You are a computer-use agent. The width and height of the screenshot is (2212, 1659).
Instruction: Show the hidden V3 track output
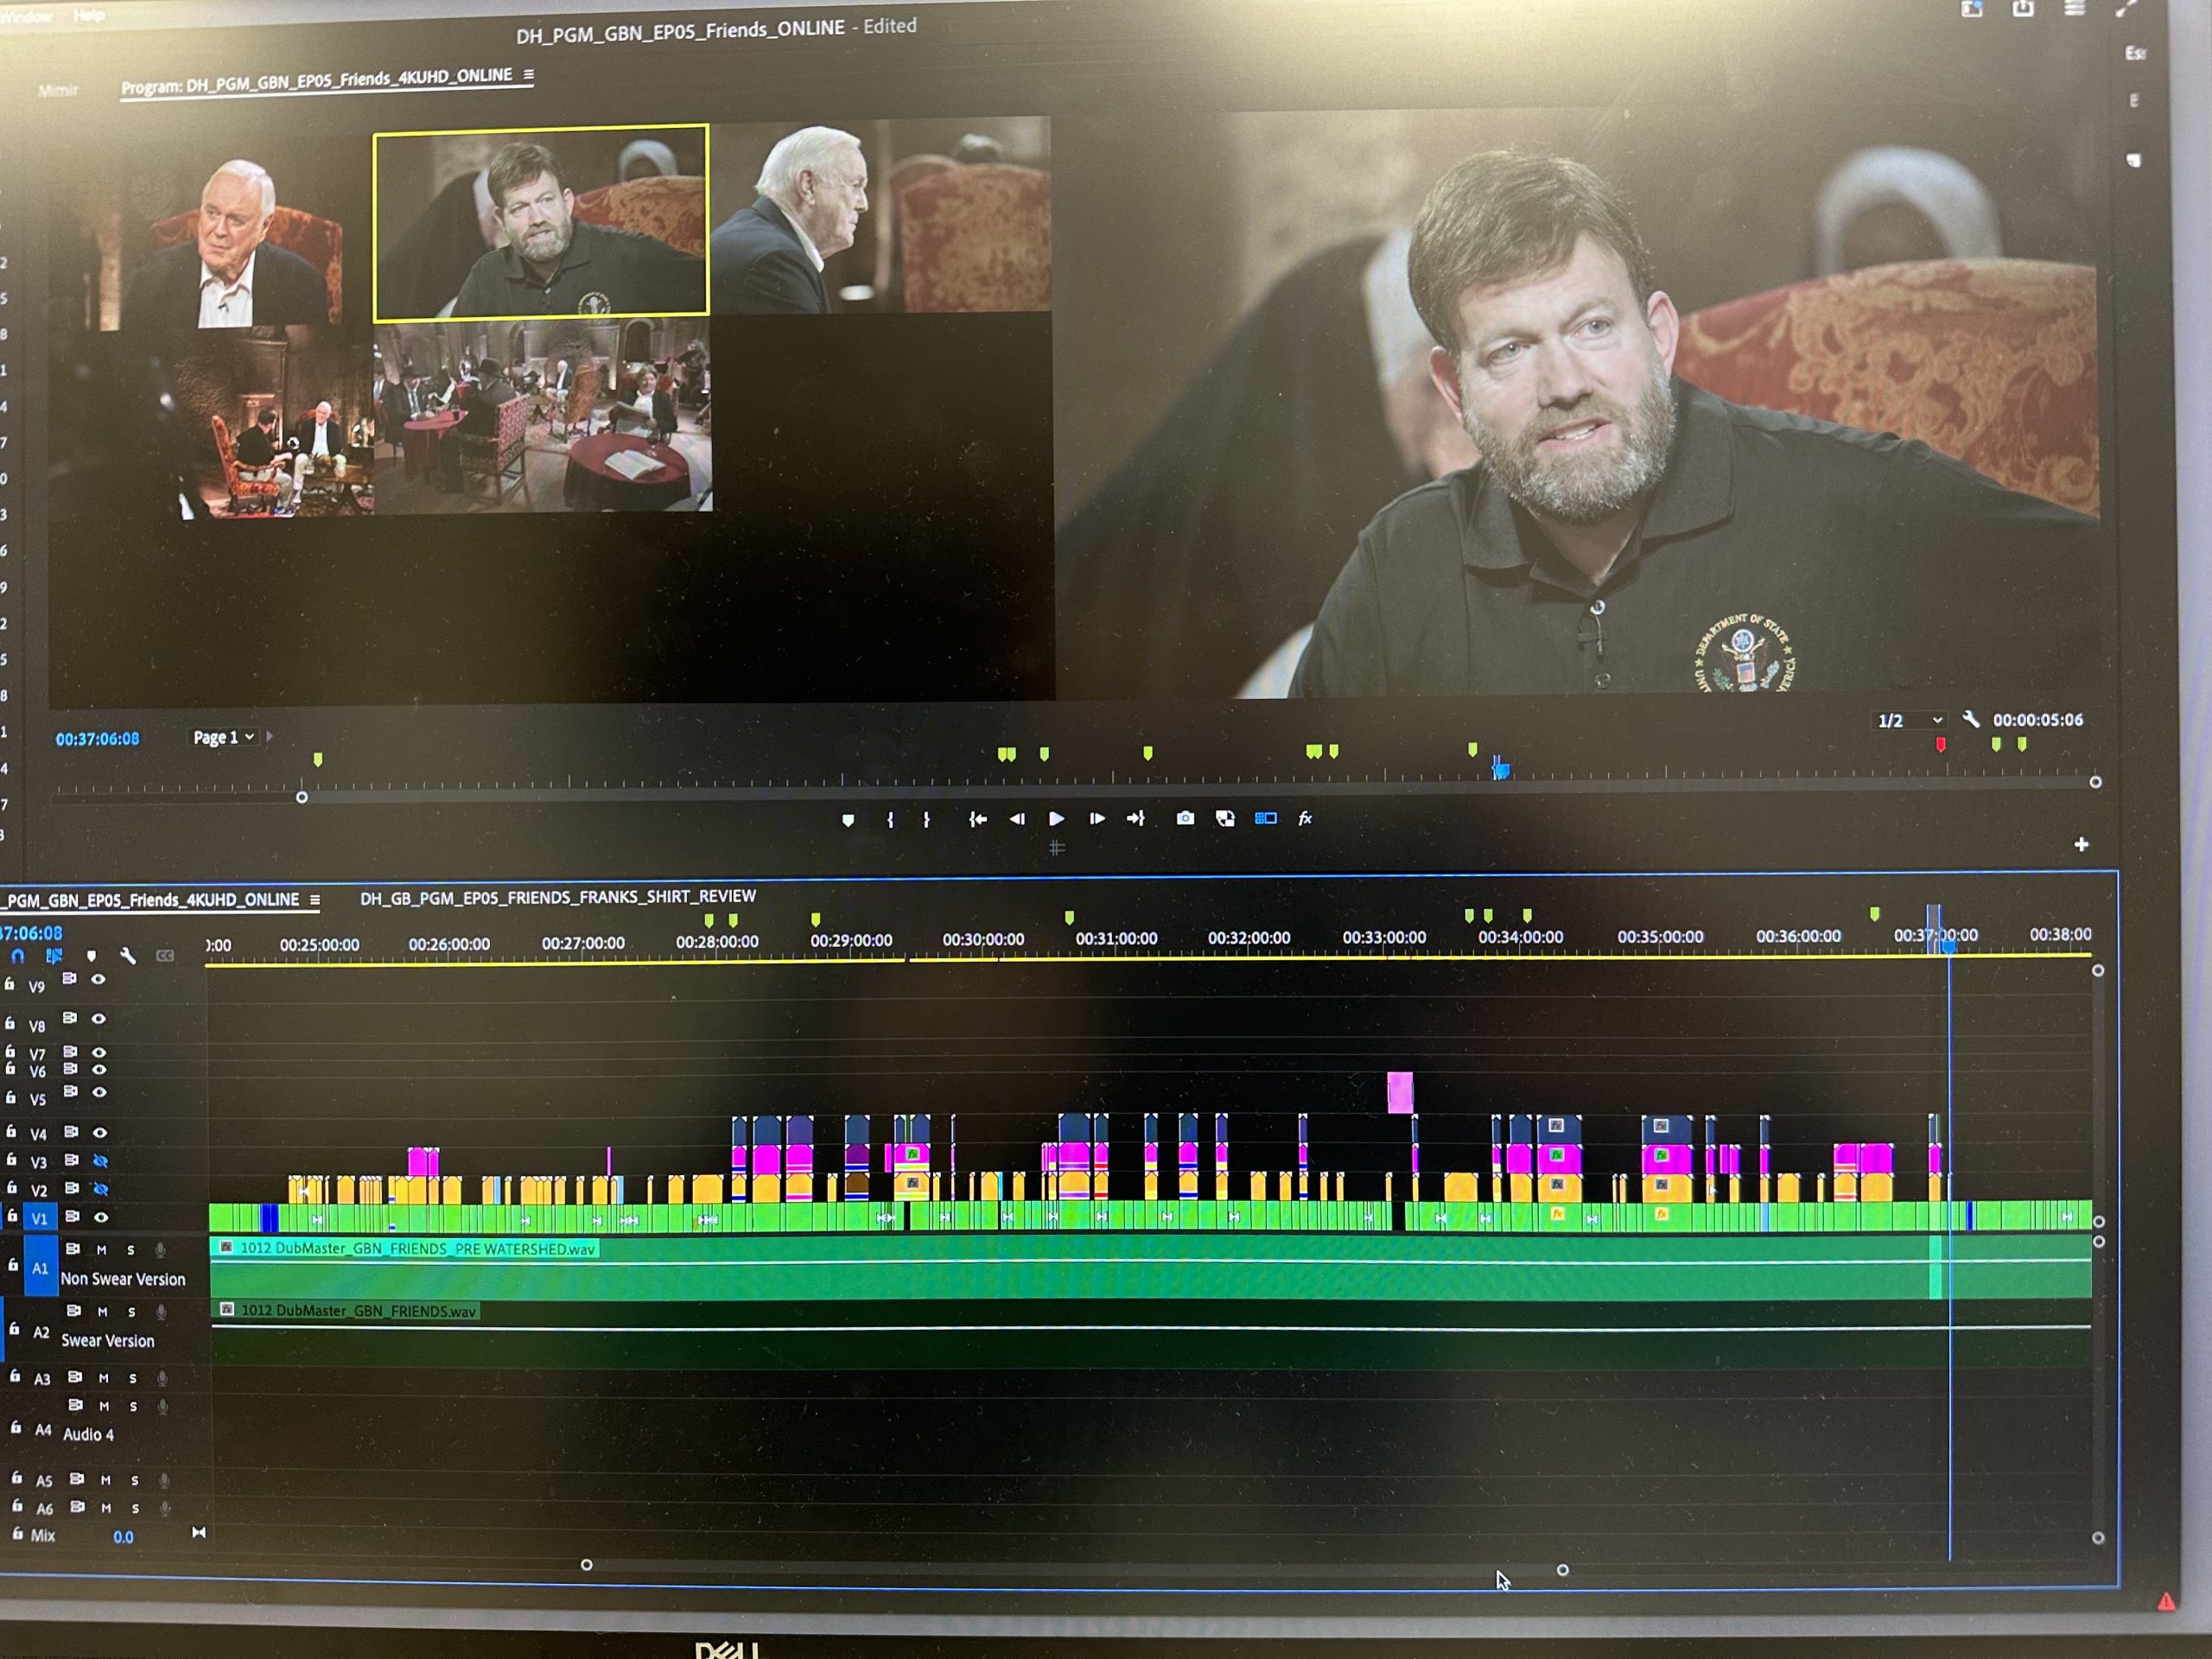pos(100,1161)
